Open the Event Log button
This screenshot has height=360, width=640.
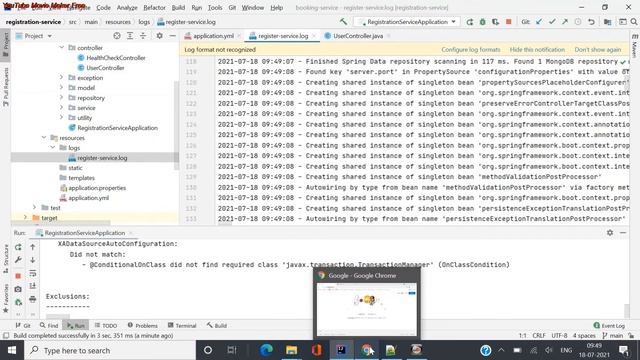click(x=609, y=325)
